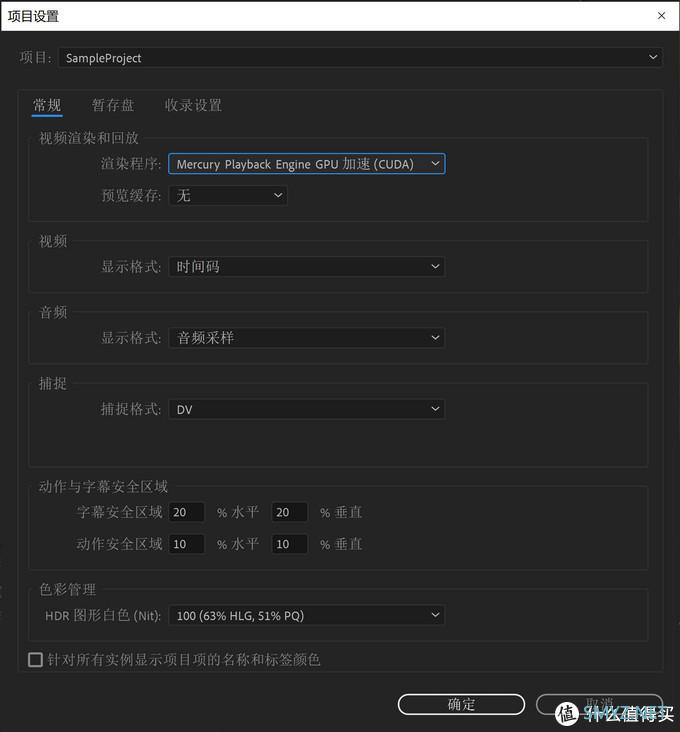Switch to the 收录设置 tab
This screenshot has height=732, width=680.
(x=193, y=106)
